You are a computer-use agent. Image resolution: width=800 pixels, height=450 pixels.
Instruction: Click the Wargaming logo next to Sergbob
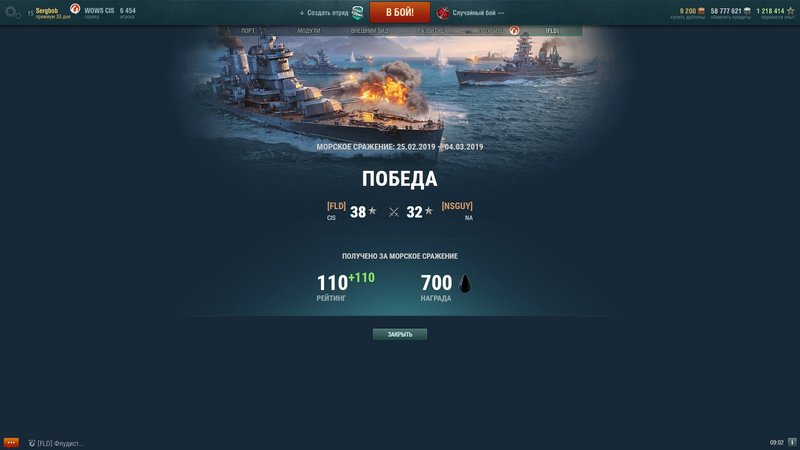coord(75,8)
